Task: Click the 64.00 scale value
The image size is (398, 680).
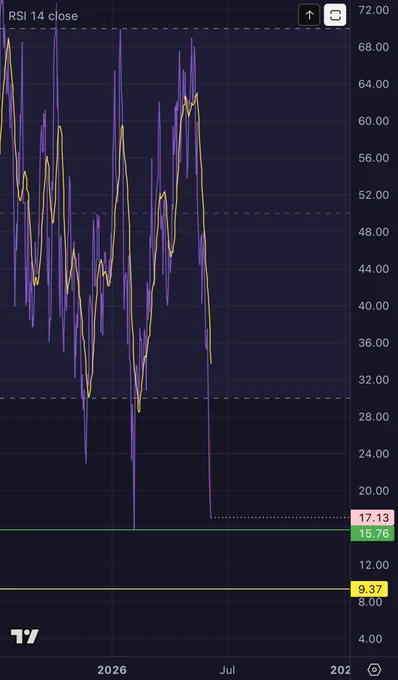Action: point(373,84)
